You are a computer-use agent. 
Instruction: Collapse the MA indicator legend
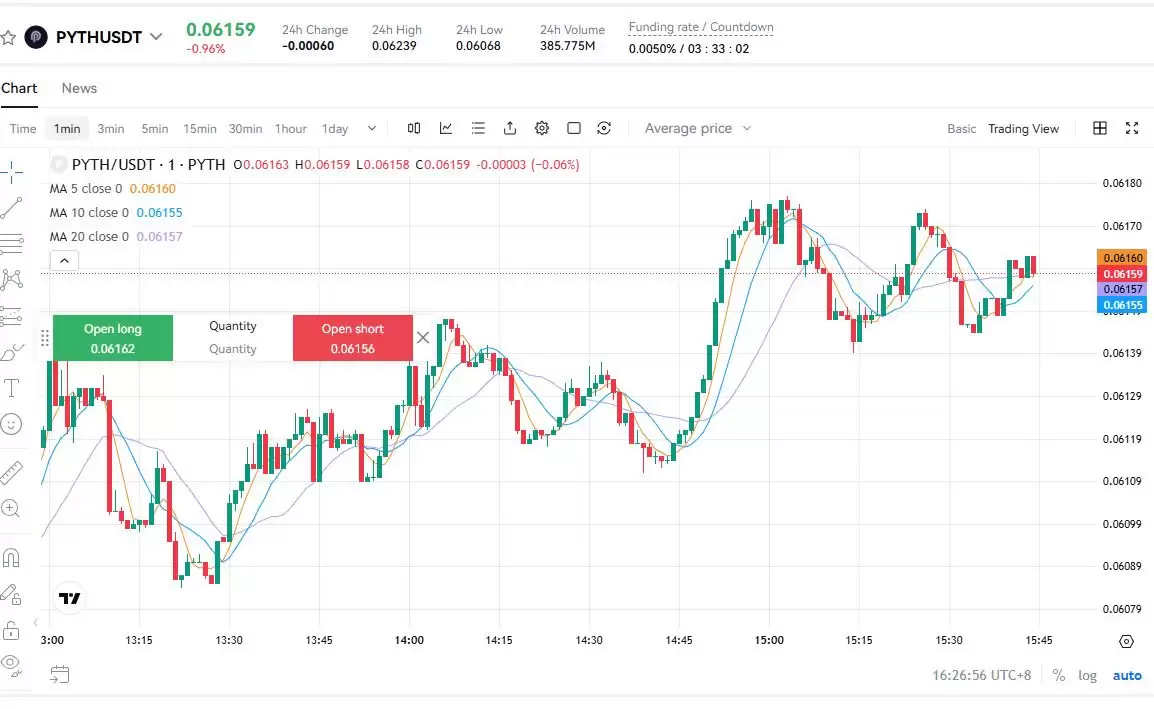coord(63,261)
